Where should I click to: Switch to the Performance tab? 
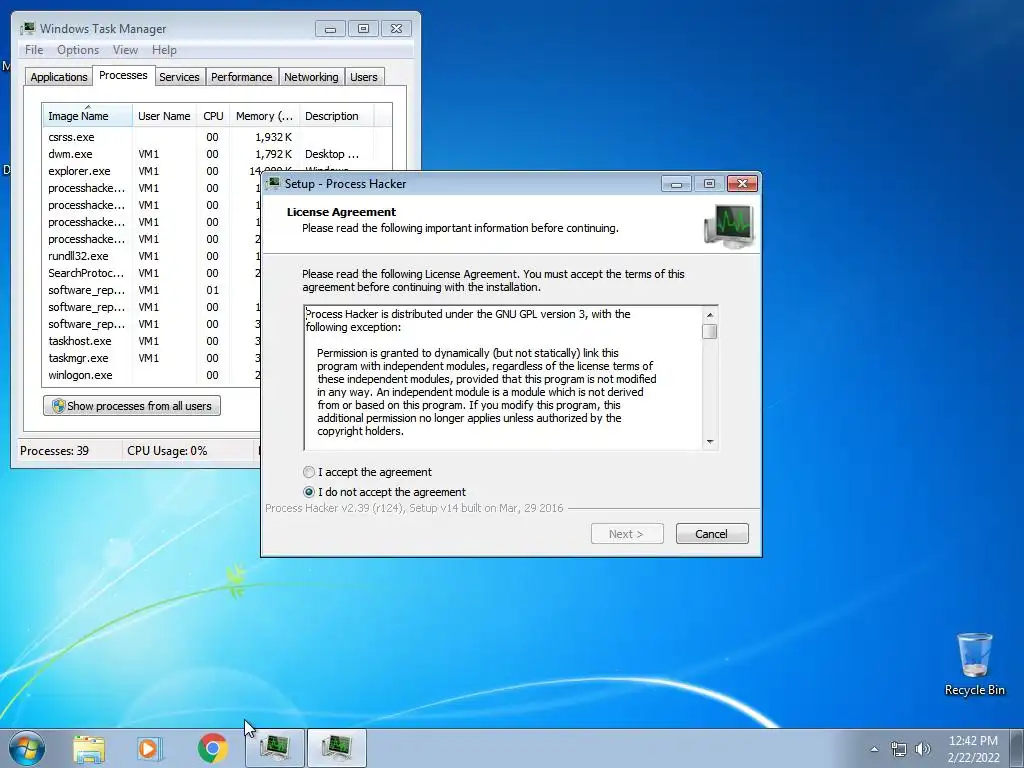coord(241,77)
